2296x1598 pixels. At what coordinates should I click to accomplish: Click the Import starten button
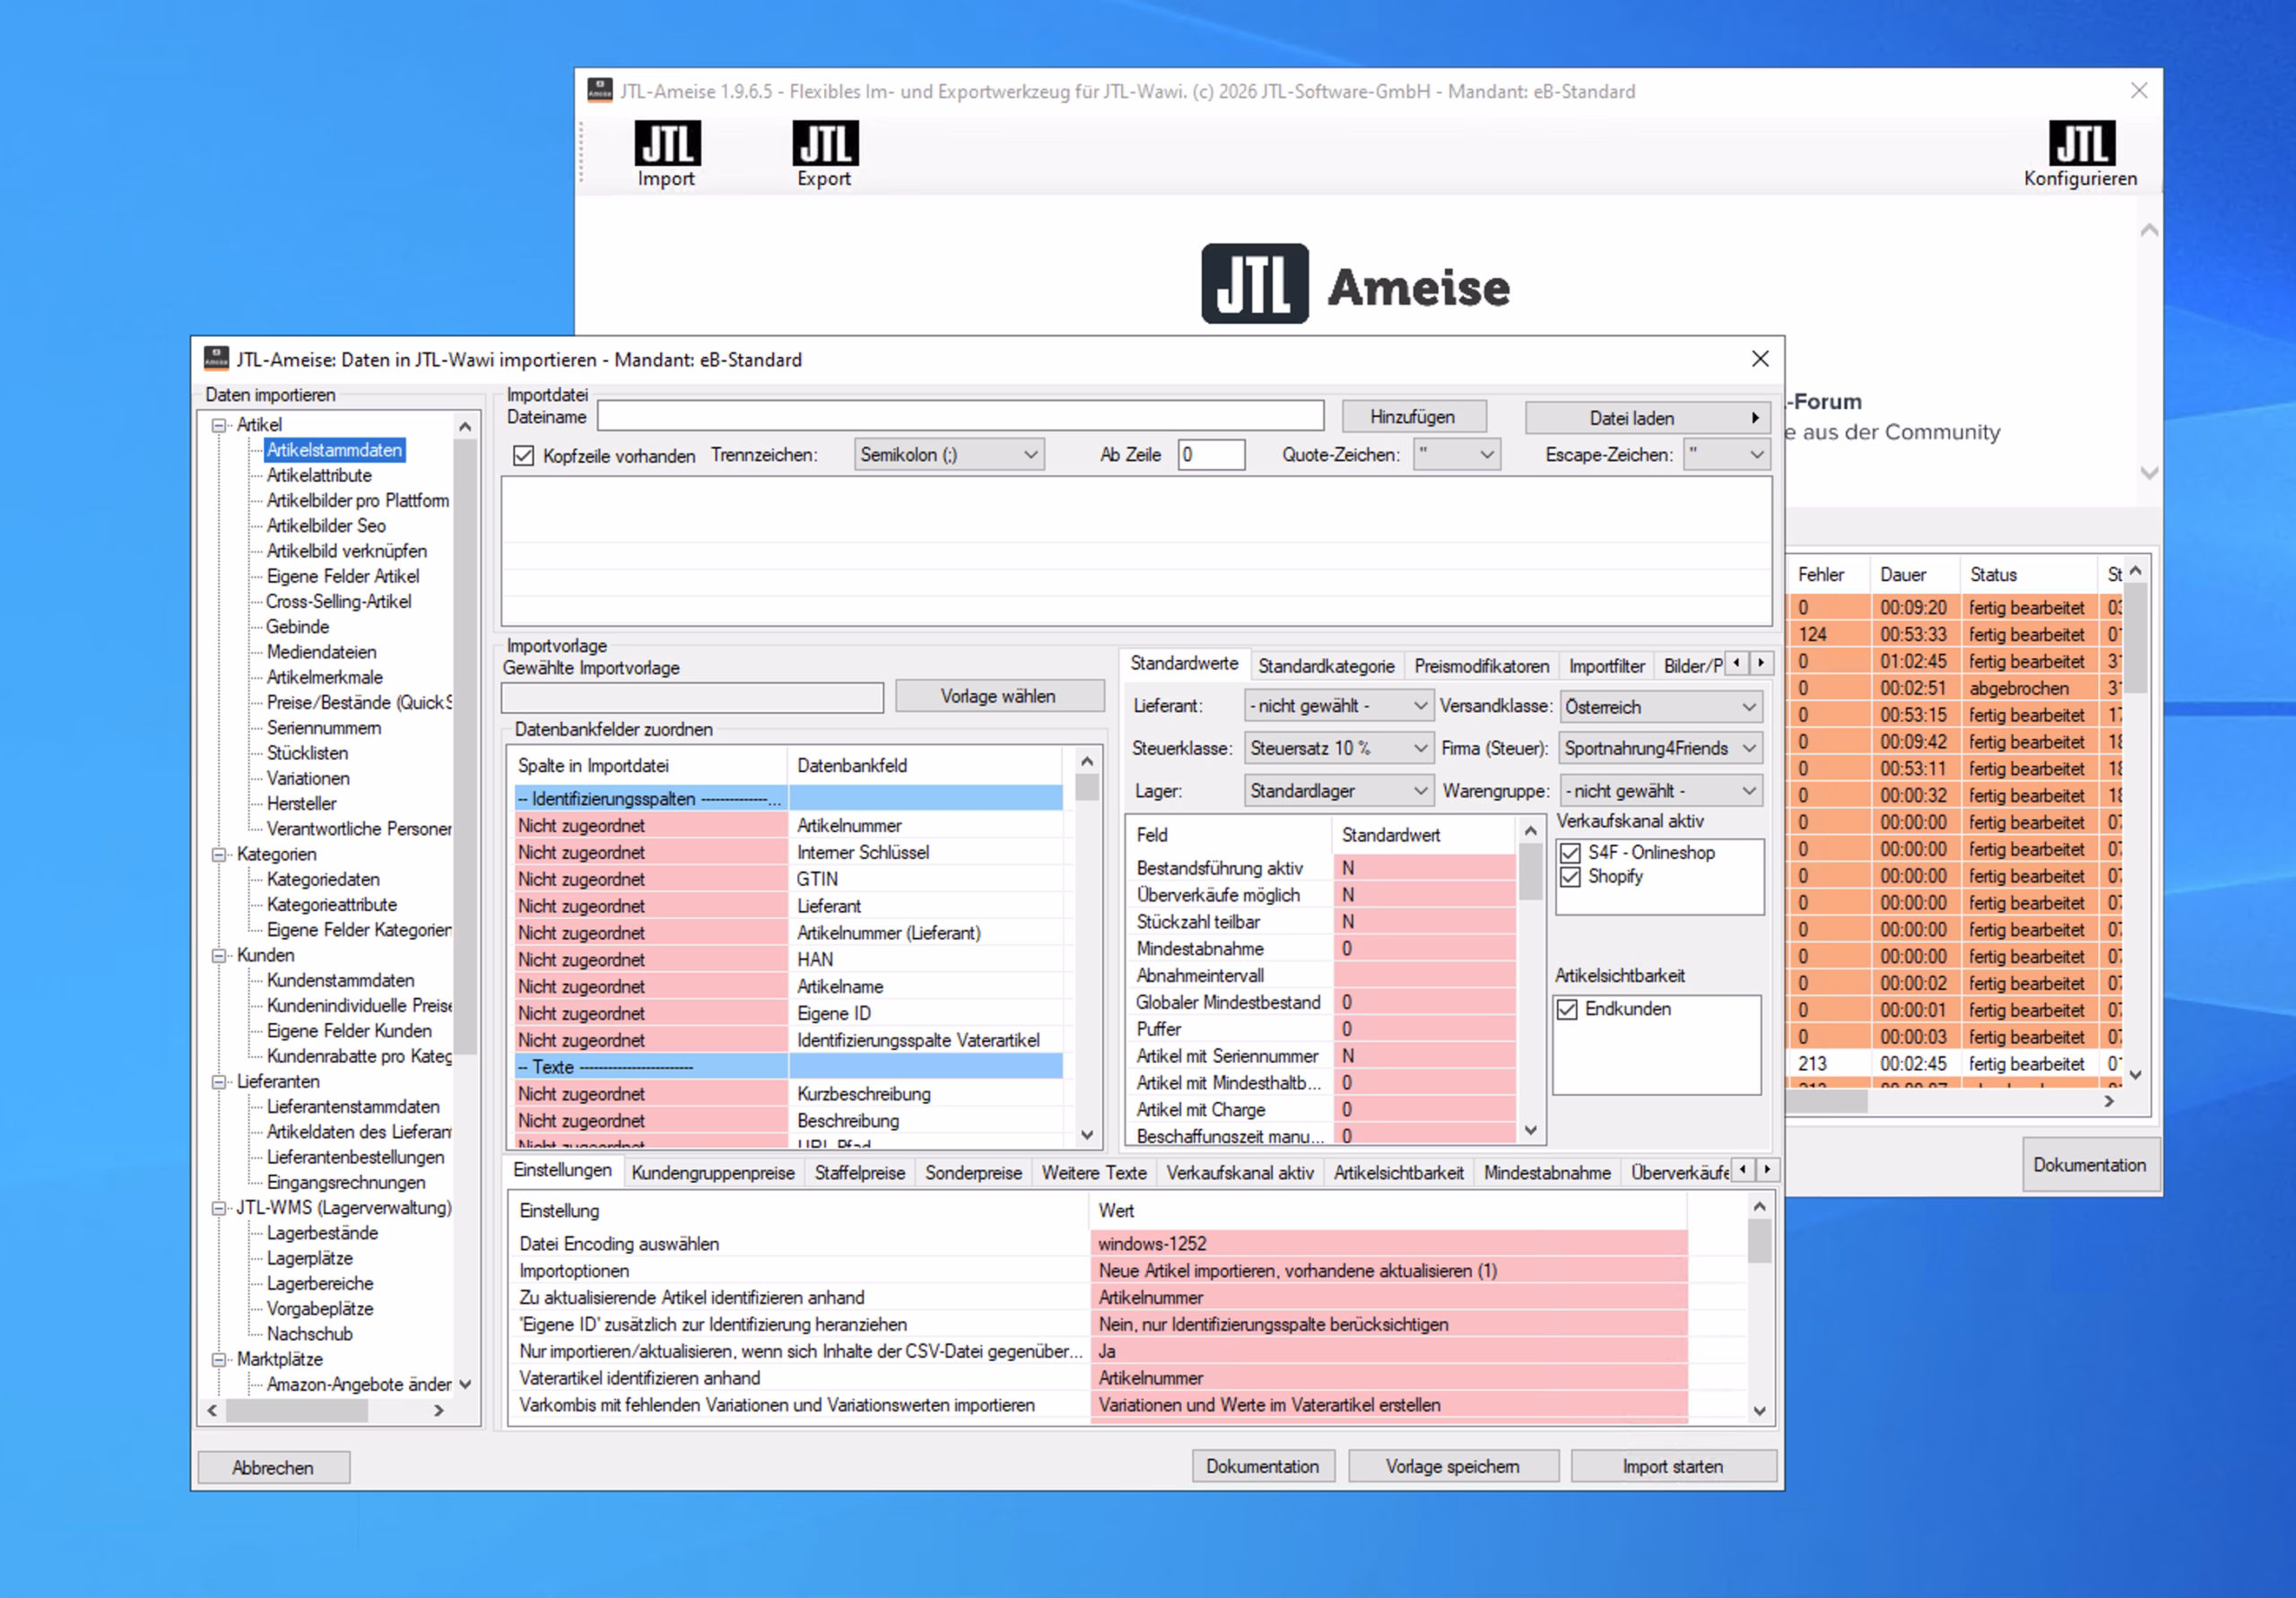click(1672, 1466)
